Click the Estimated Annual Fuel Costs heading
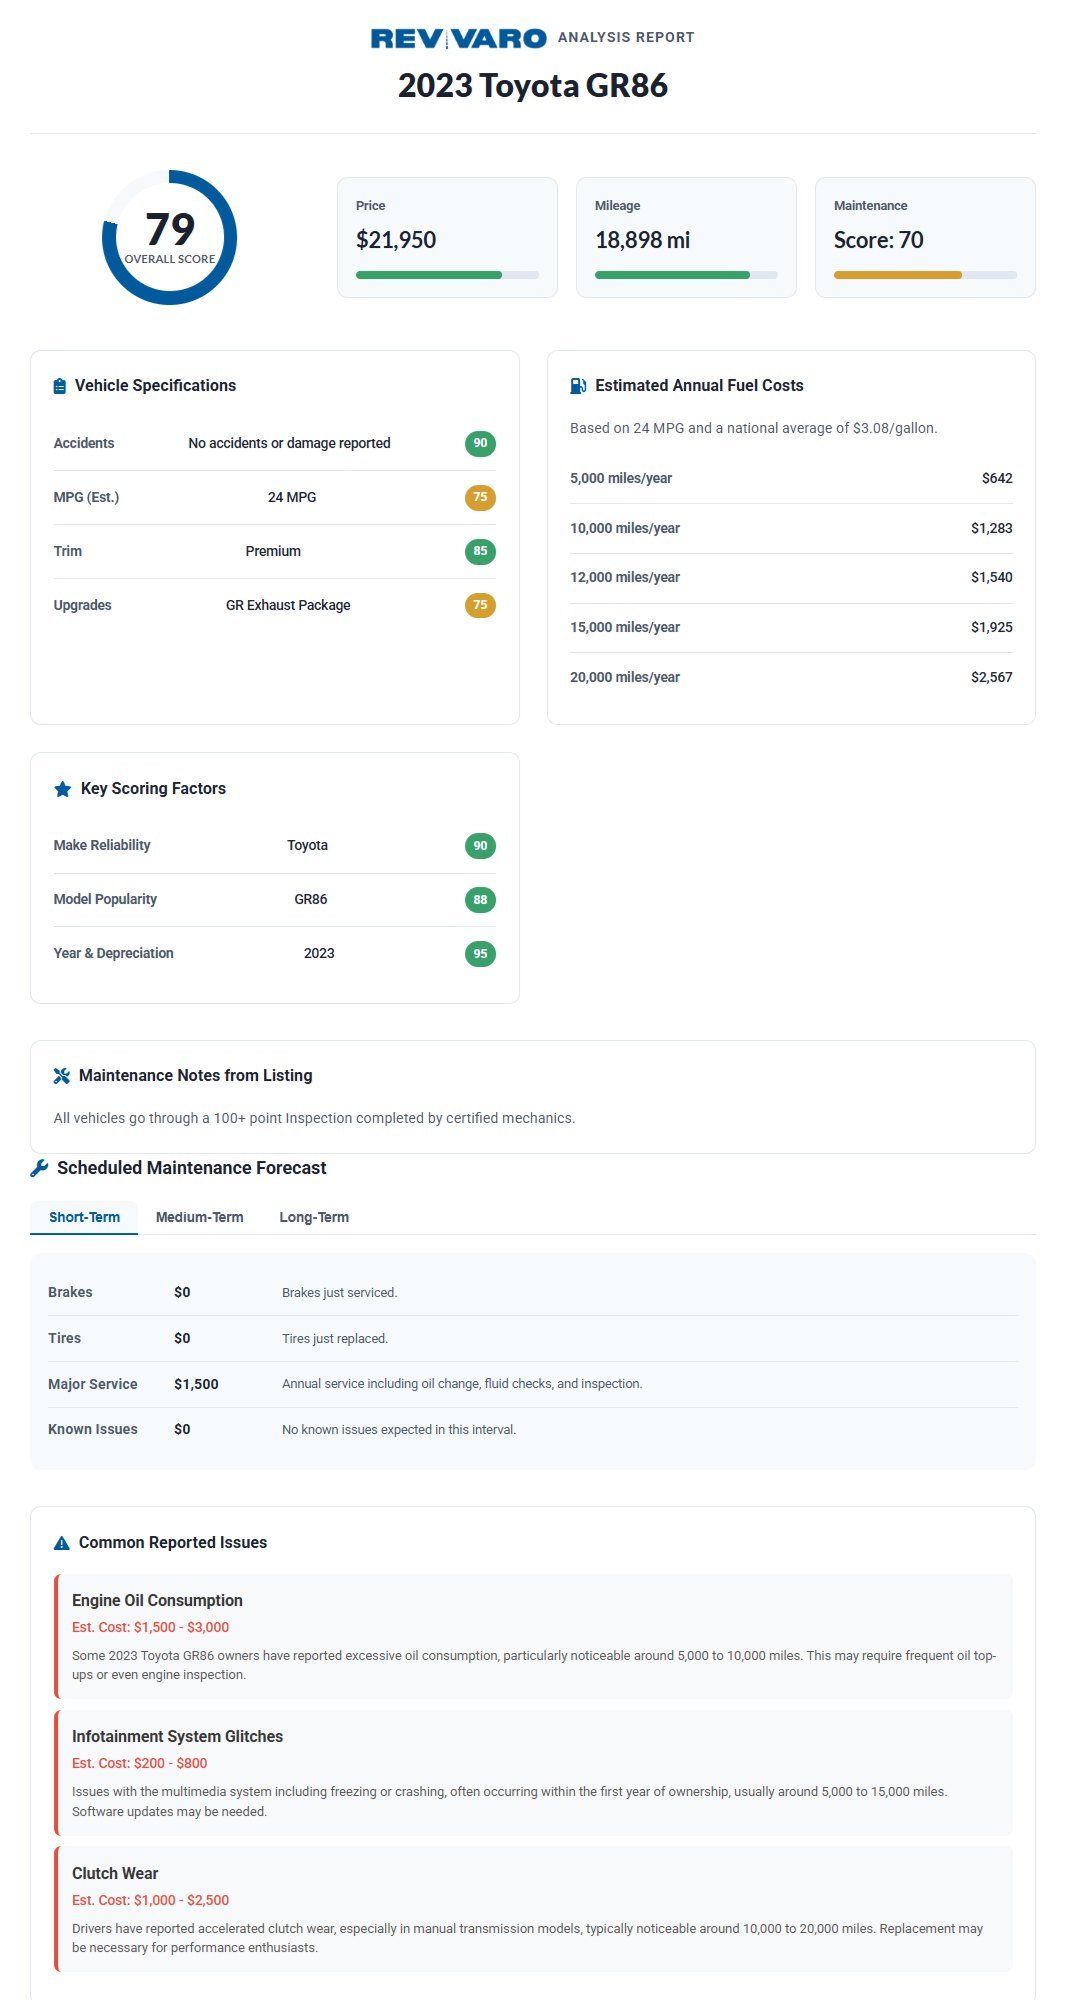1065x2000 pixels. (x=699, y=386)
